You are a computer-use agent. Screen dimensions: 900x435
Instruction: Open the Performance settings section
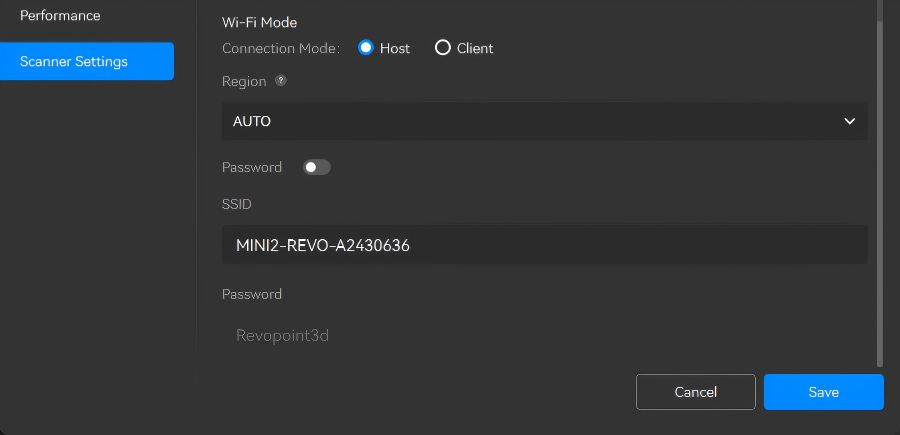tap(60, 16)
